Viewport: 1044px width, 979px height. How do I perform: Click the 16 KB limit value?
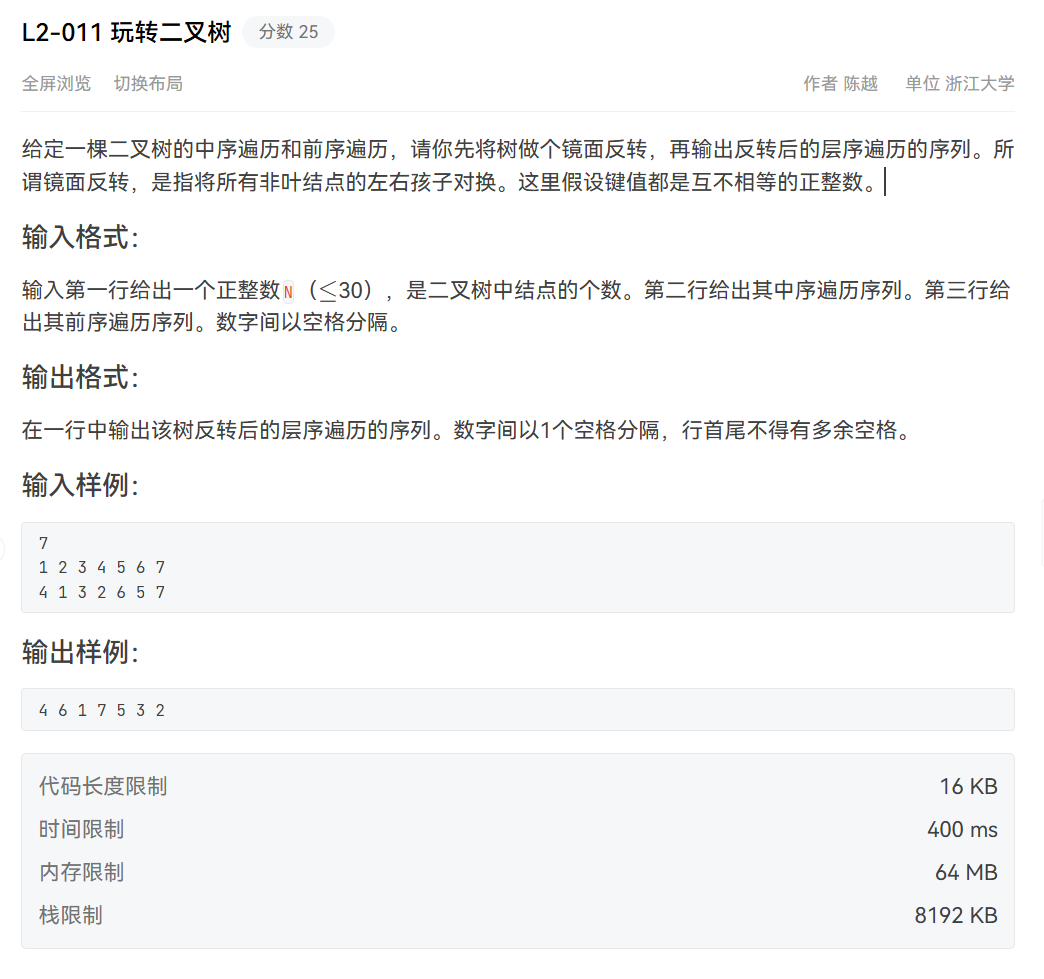tap(967, 787)
